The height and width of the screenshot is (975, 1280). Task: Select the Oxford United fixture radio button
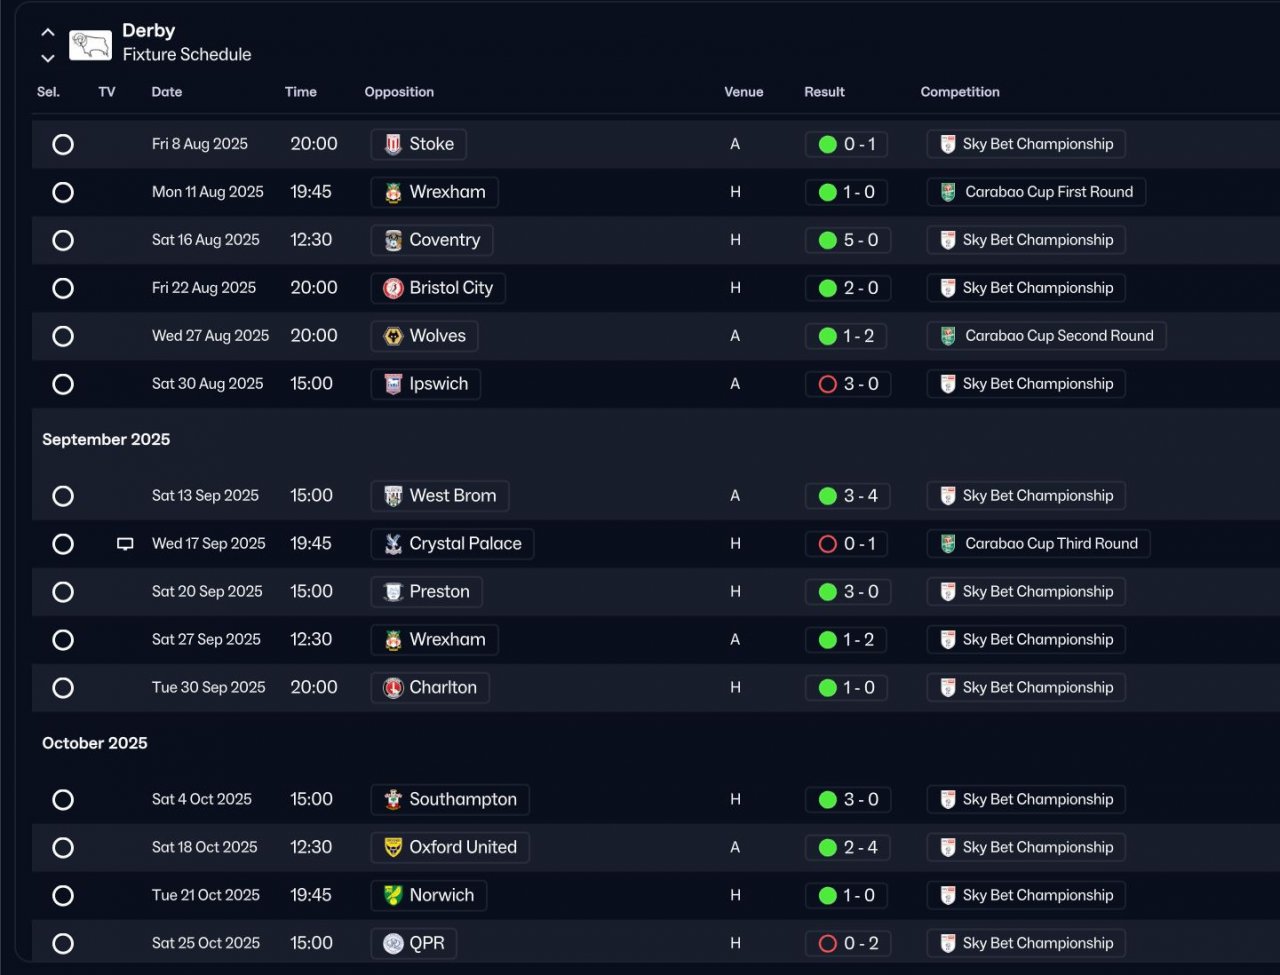click(63, 848)
